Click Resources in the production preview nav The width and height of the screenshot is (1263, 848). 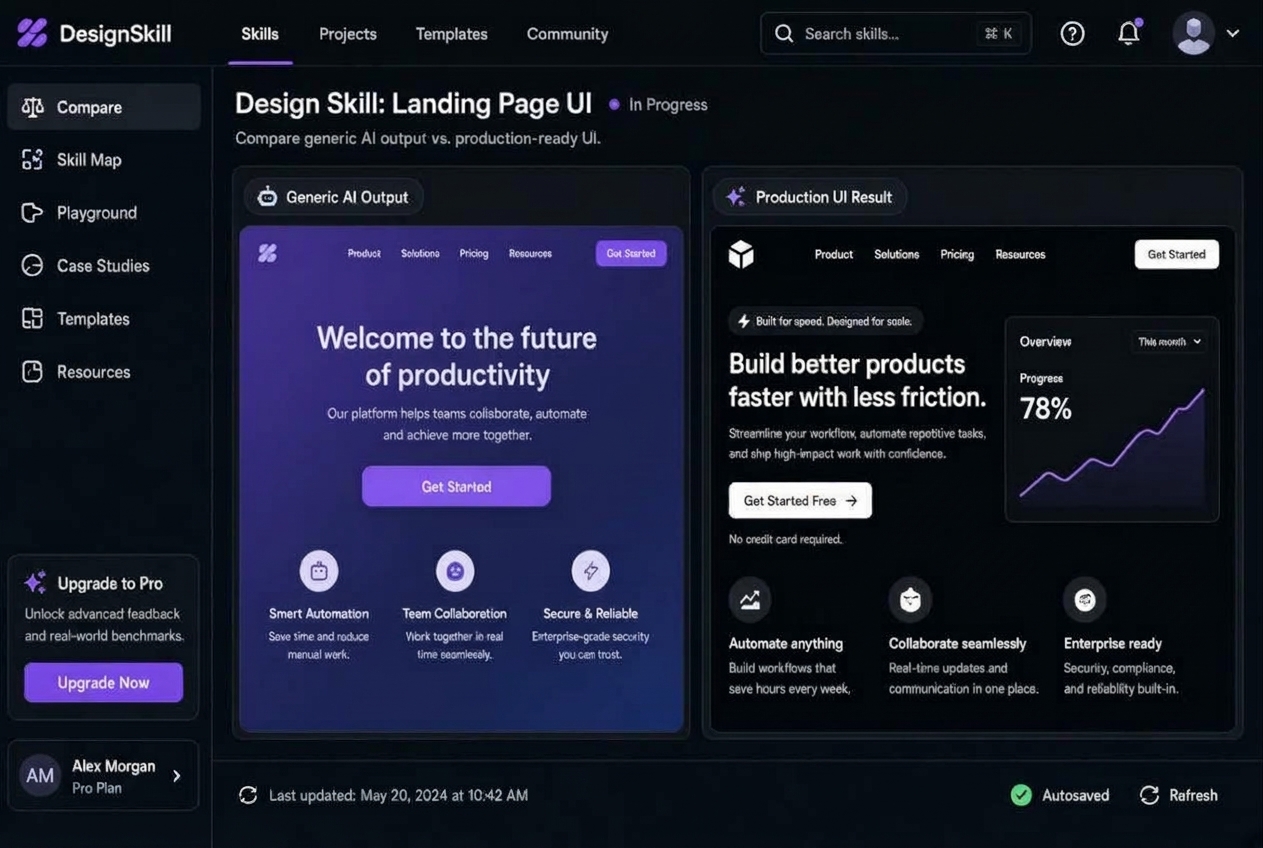tap(1020, 254)
